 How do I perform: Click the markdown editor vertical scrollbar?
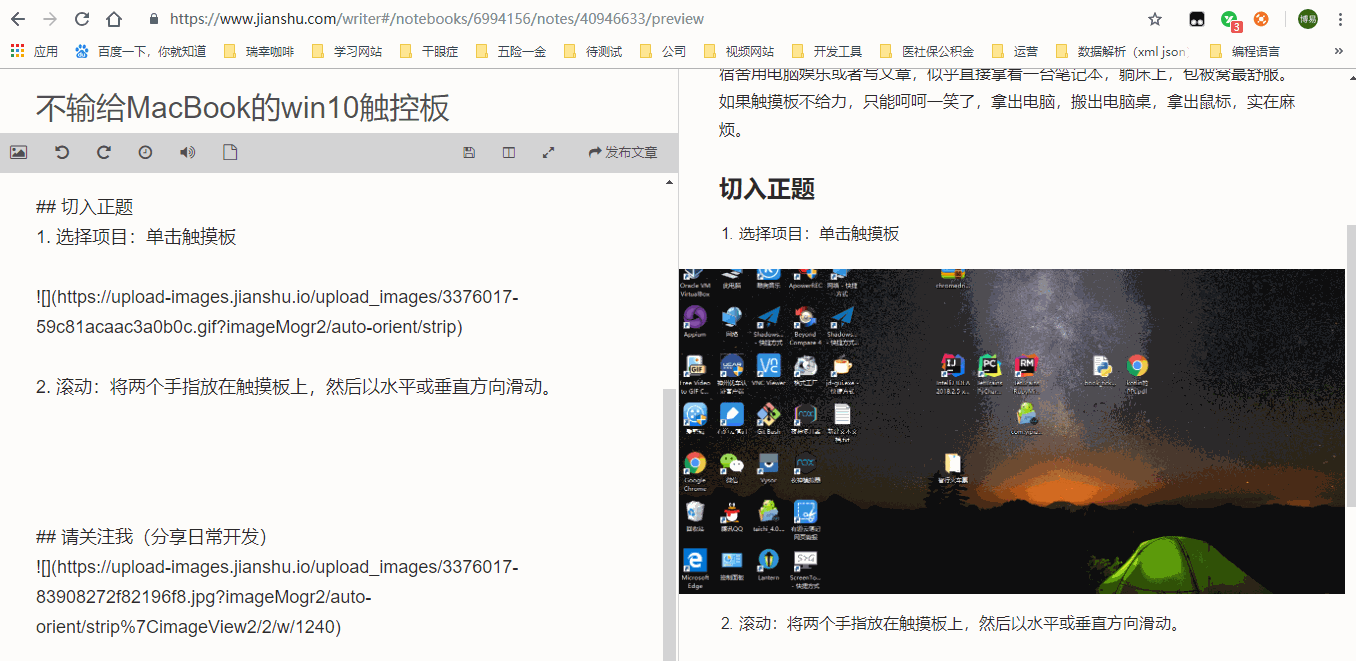(669, 524)
